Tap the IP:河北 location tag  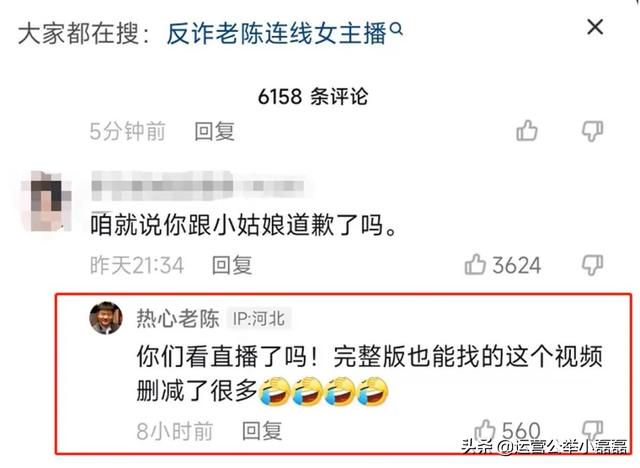(259, 318)
